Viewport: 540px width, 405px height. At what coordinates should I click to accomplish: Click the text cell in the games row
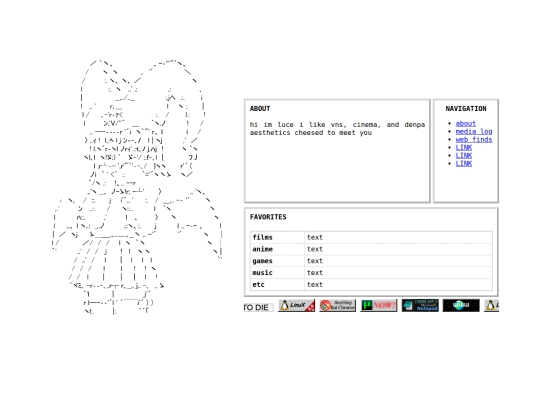click(x=398, y=261)
